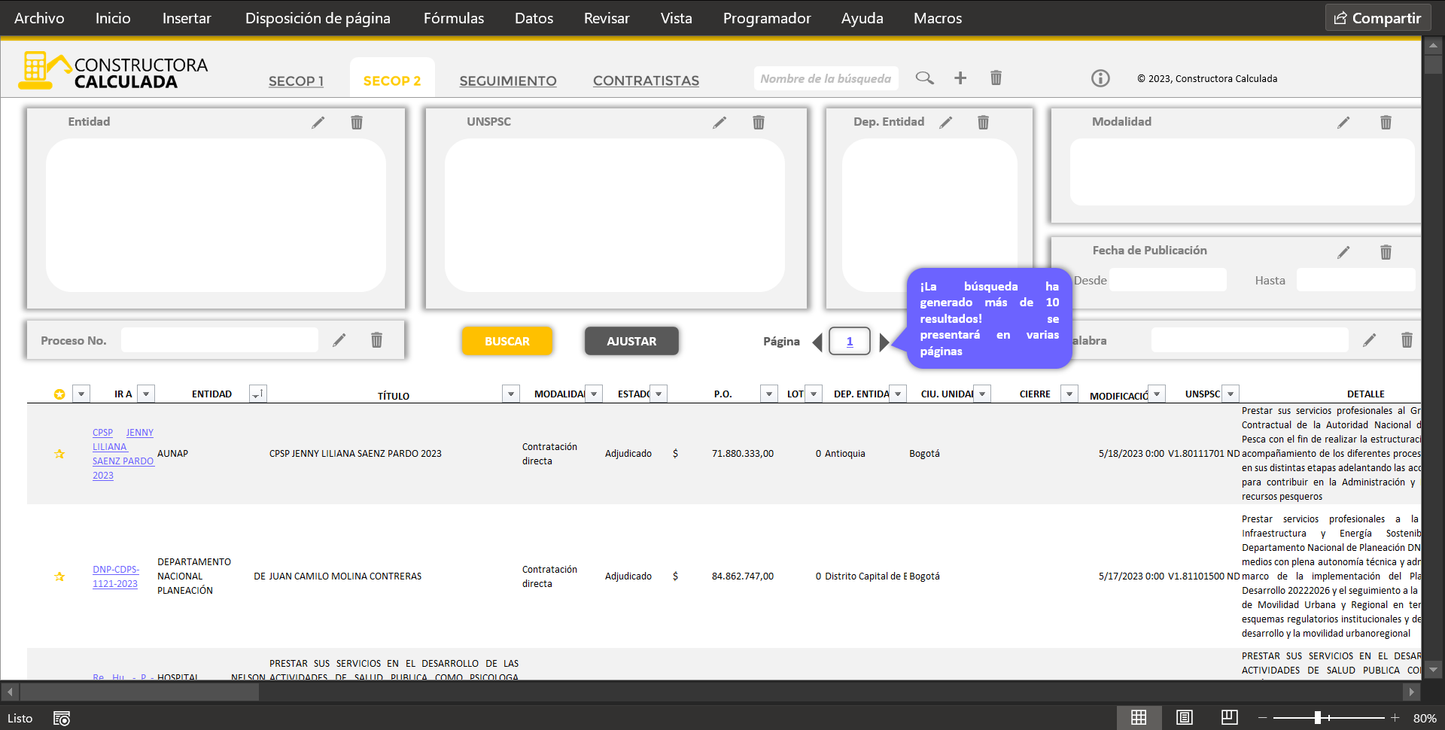Switch to the SEGUIMIENTO tab
Viewport: 1445px width, 730px height.
[x=507, y=81]
